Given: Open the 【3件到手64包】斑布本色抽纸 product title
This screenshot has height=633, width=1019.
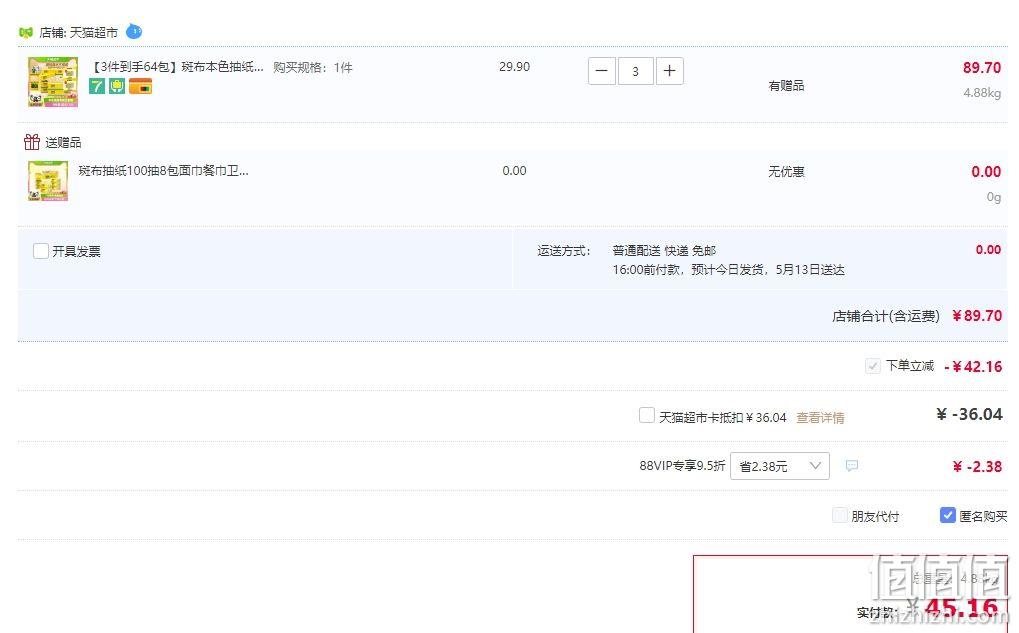Looking at the screenshot, I should click(176, 67).
